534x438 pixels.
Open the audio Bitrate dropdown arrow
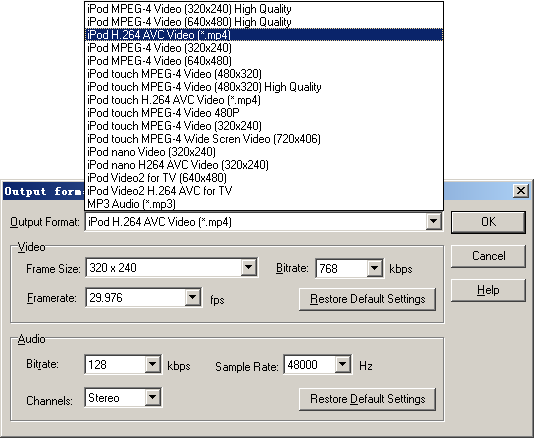tap(153, 364)
